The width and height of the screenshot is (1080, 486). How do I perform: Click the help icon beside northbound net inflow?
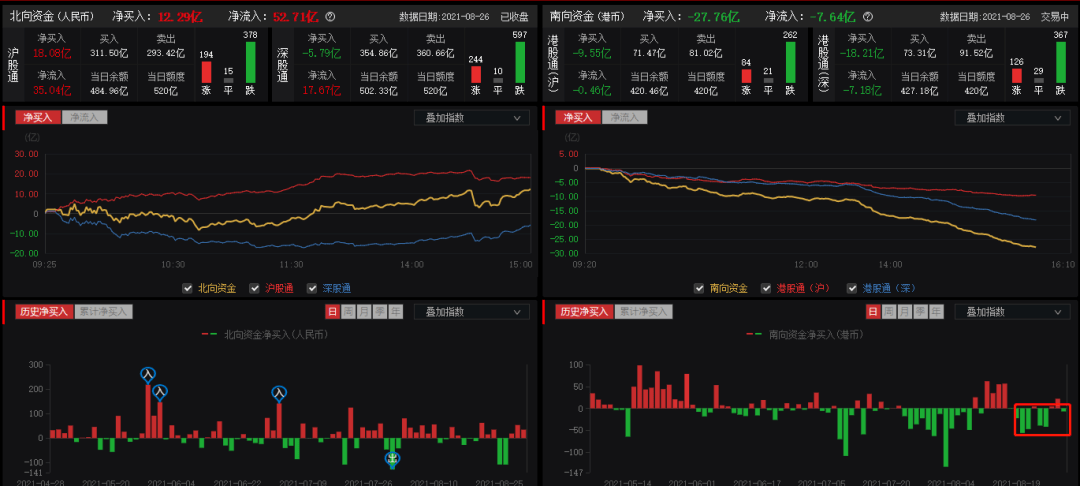click(331, 17)
